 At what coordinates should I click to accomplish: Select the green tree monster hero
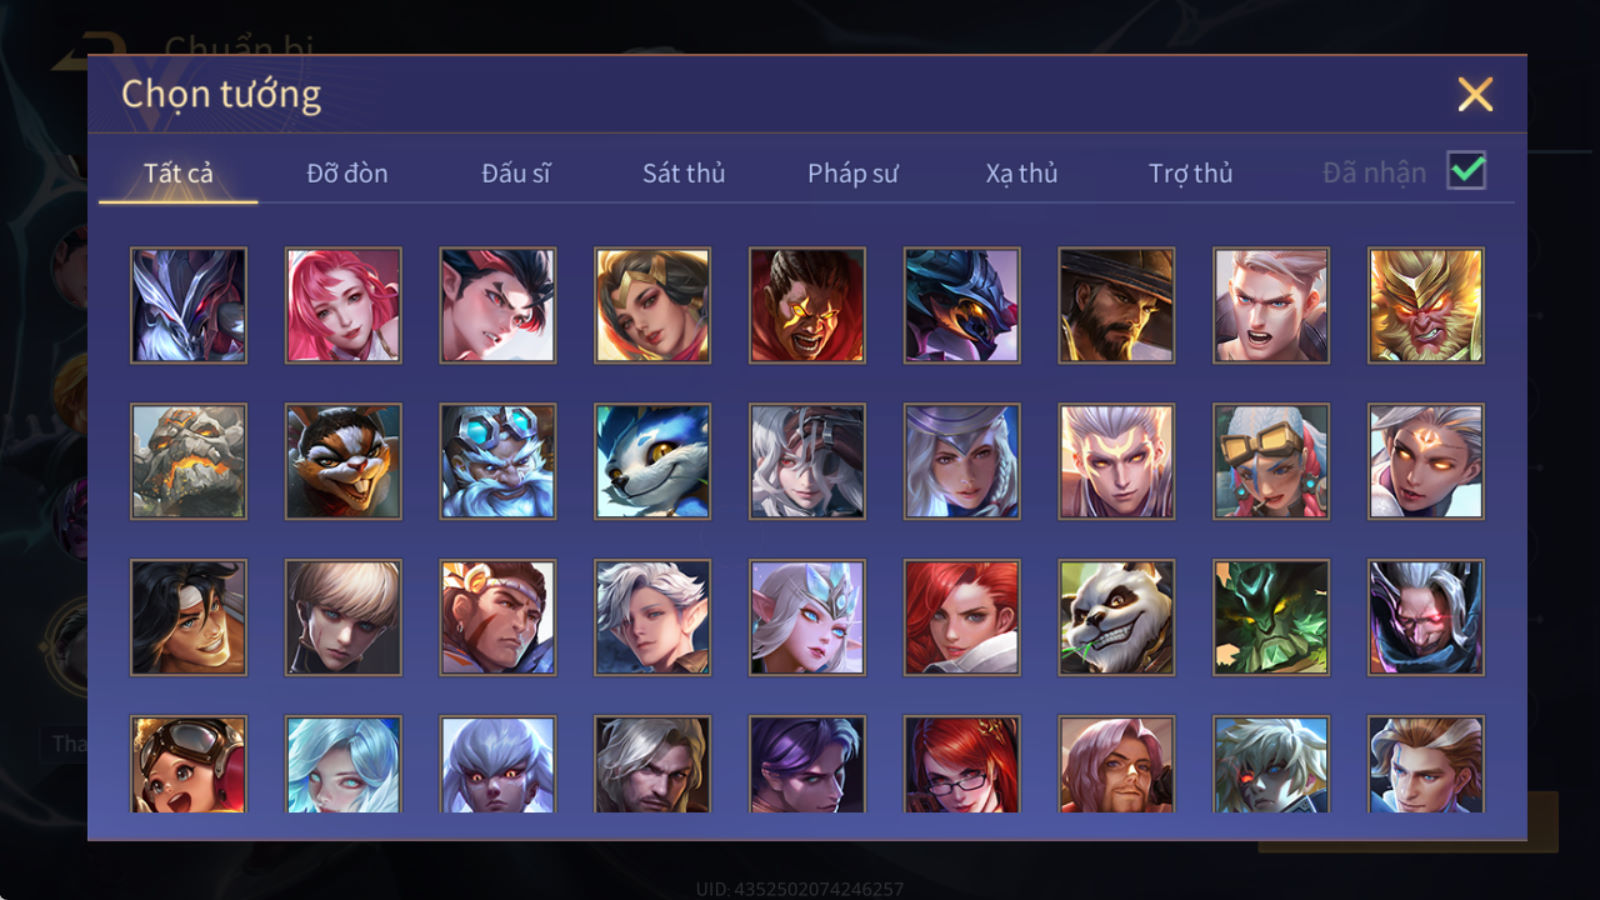click(x=1271, y=617)
